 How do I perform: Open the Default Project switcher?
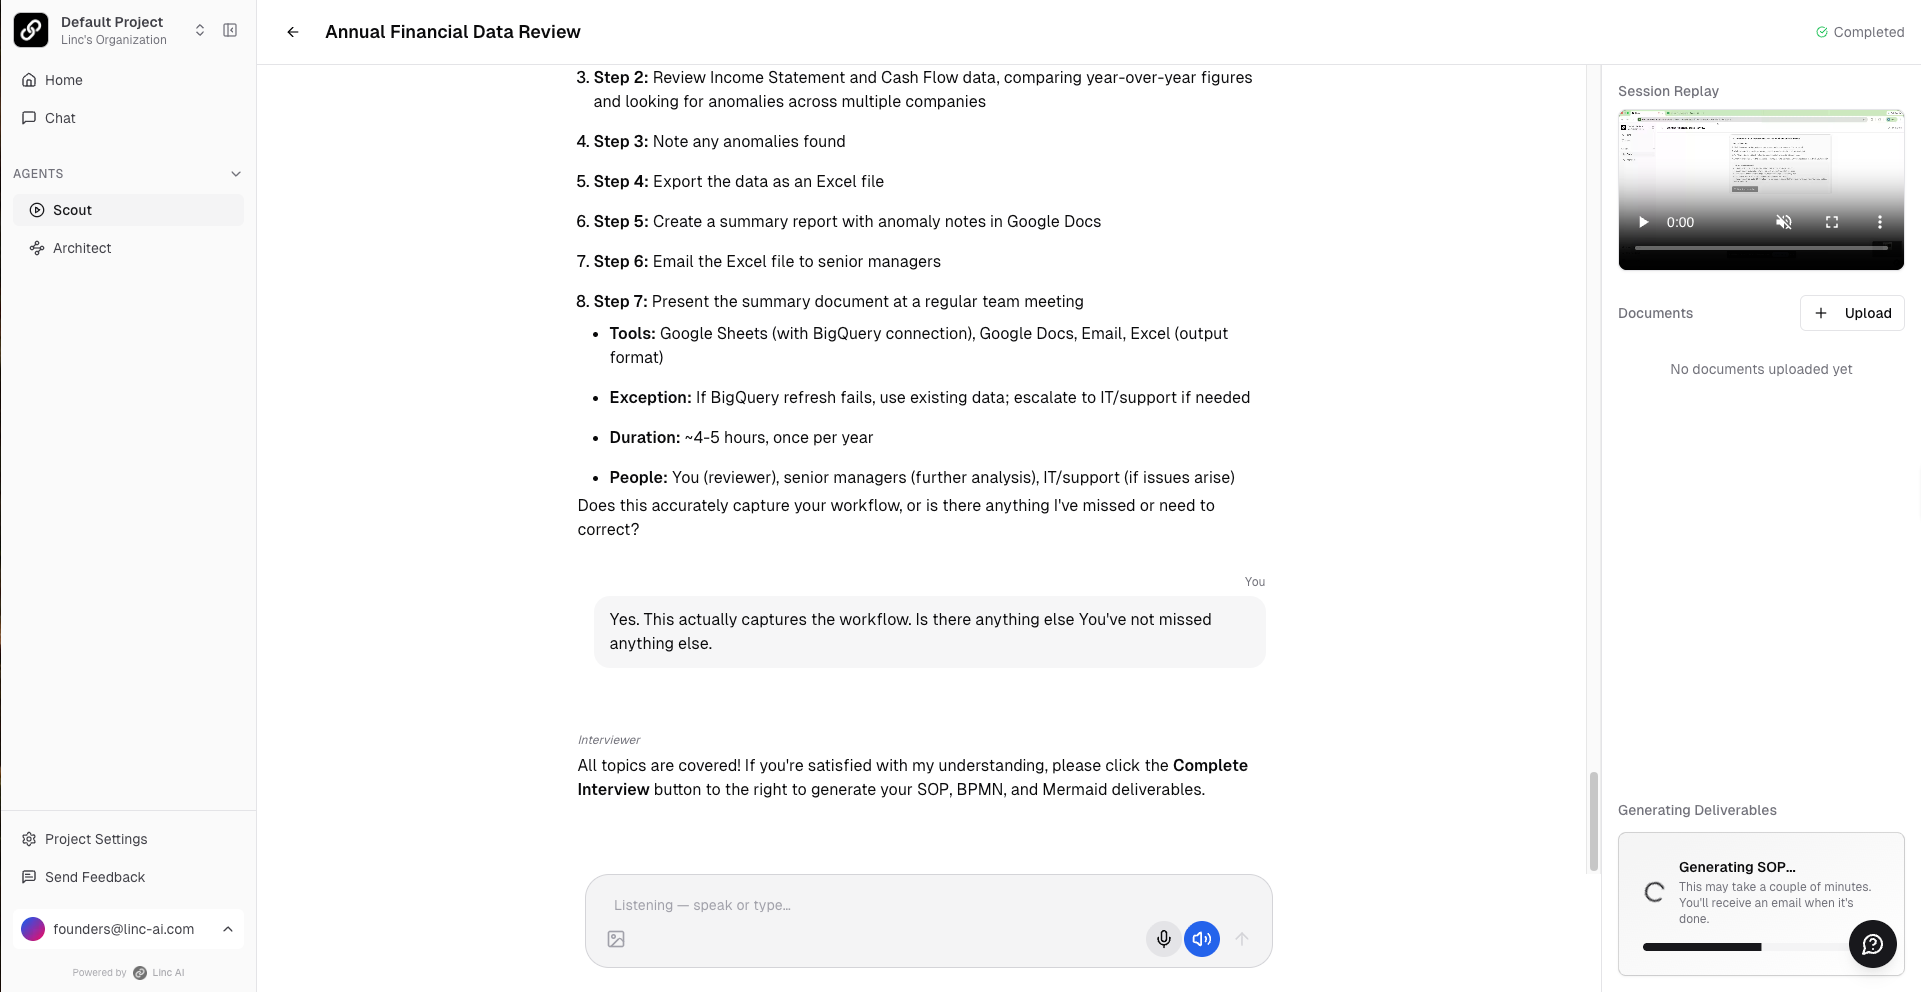point(199,30)
